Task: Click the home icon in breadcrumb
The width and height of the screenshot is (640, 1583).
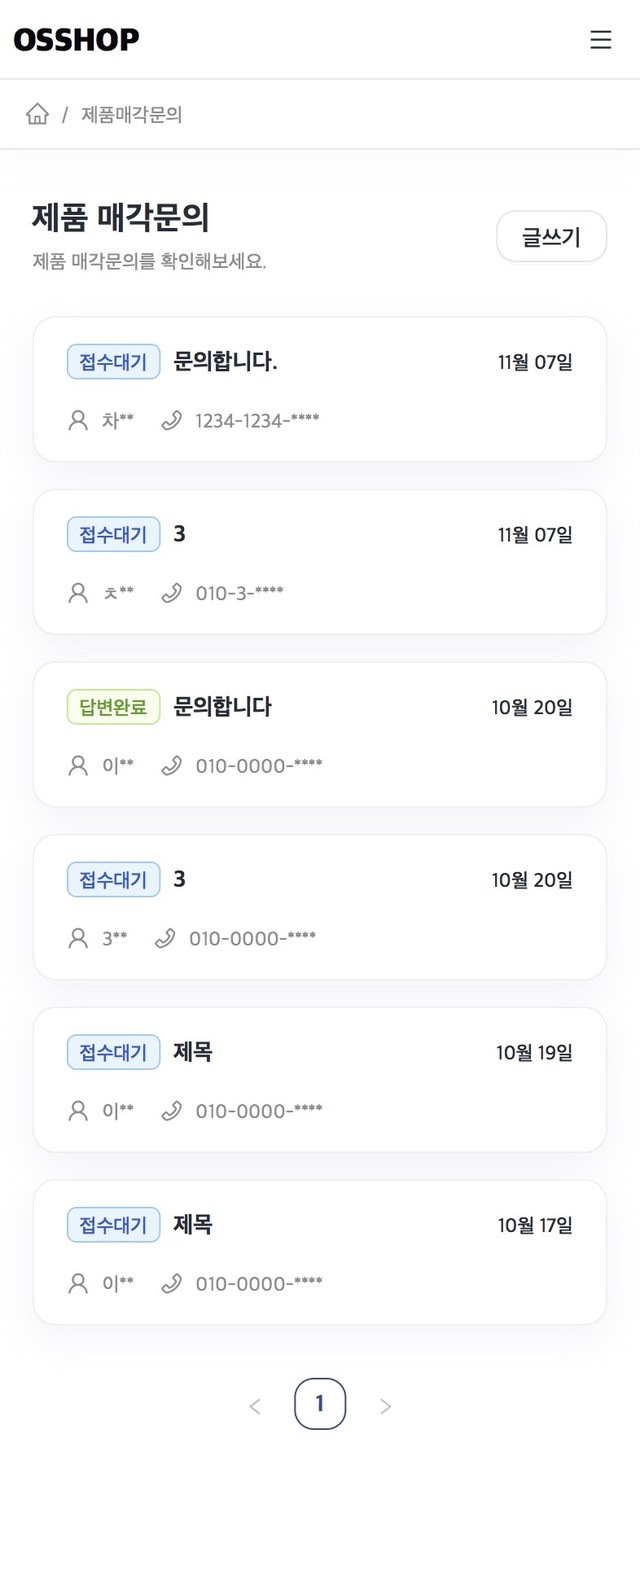Action: pyautogui.click(x=37, y=114)
